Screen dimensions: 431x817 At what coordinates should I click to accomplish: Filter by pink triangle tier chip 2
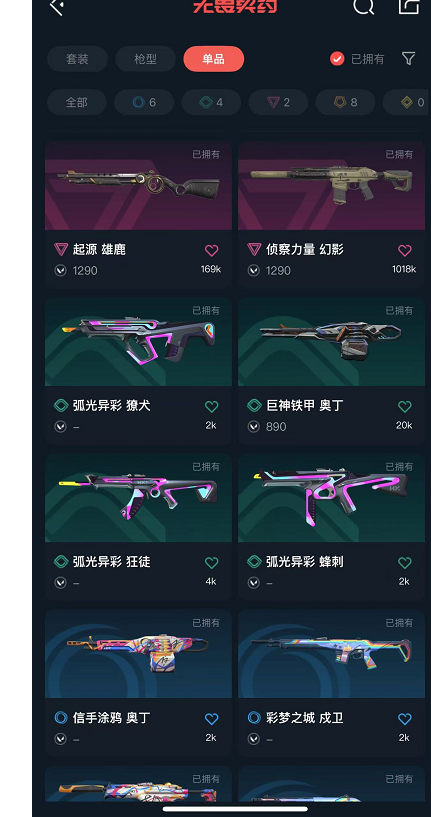point(278,102)
